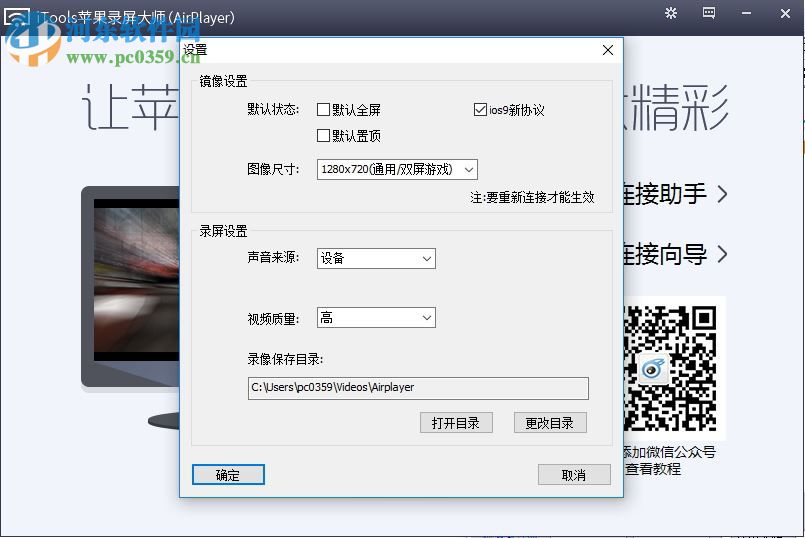Open the 声音来源 dropdown showing 设备
This screenshot has width=805, height=538.
pos(376,258)
